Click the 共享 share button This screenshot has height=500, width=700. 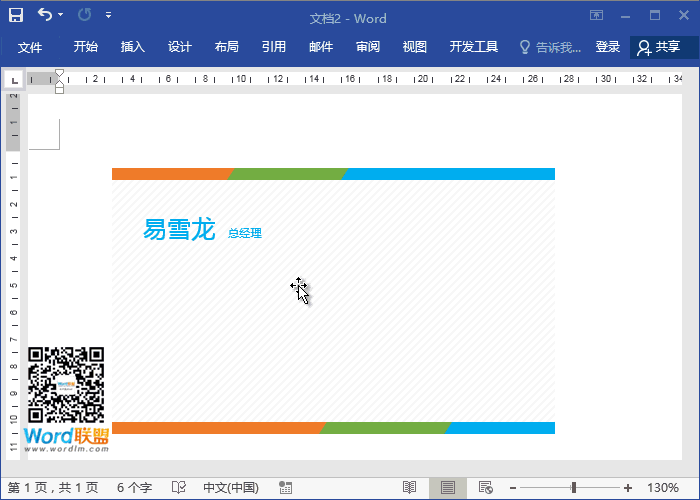click(x=663, y=47)
